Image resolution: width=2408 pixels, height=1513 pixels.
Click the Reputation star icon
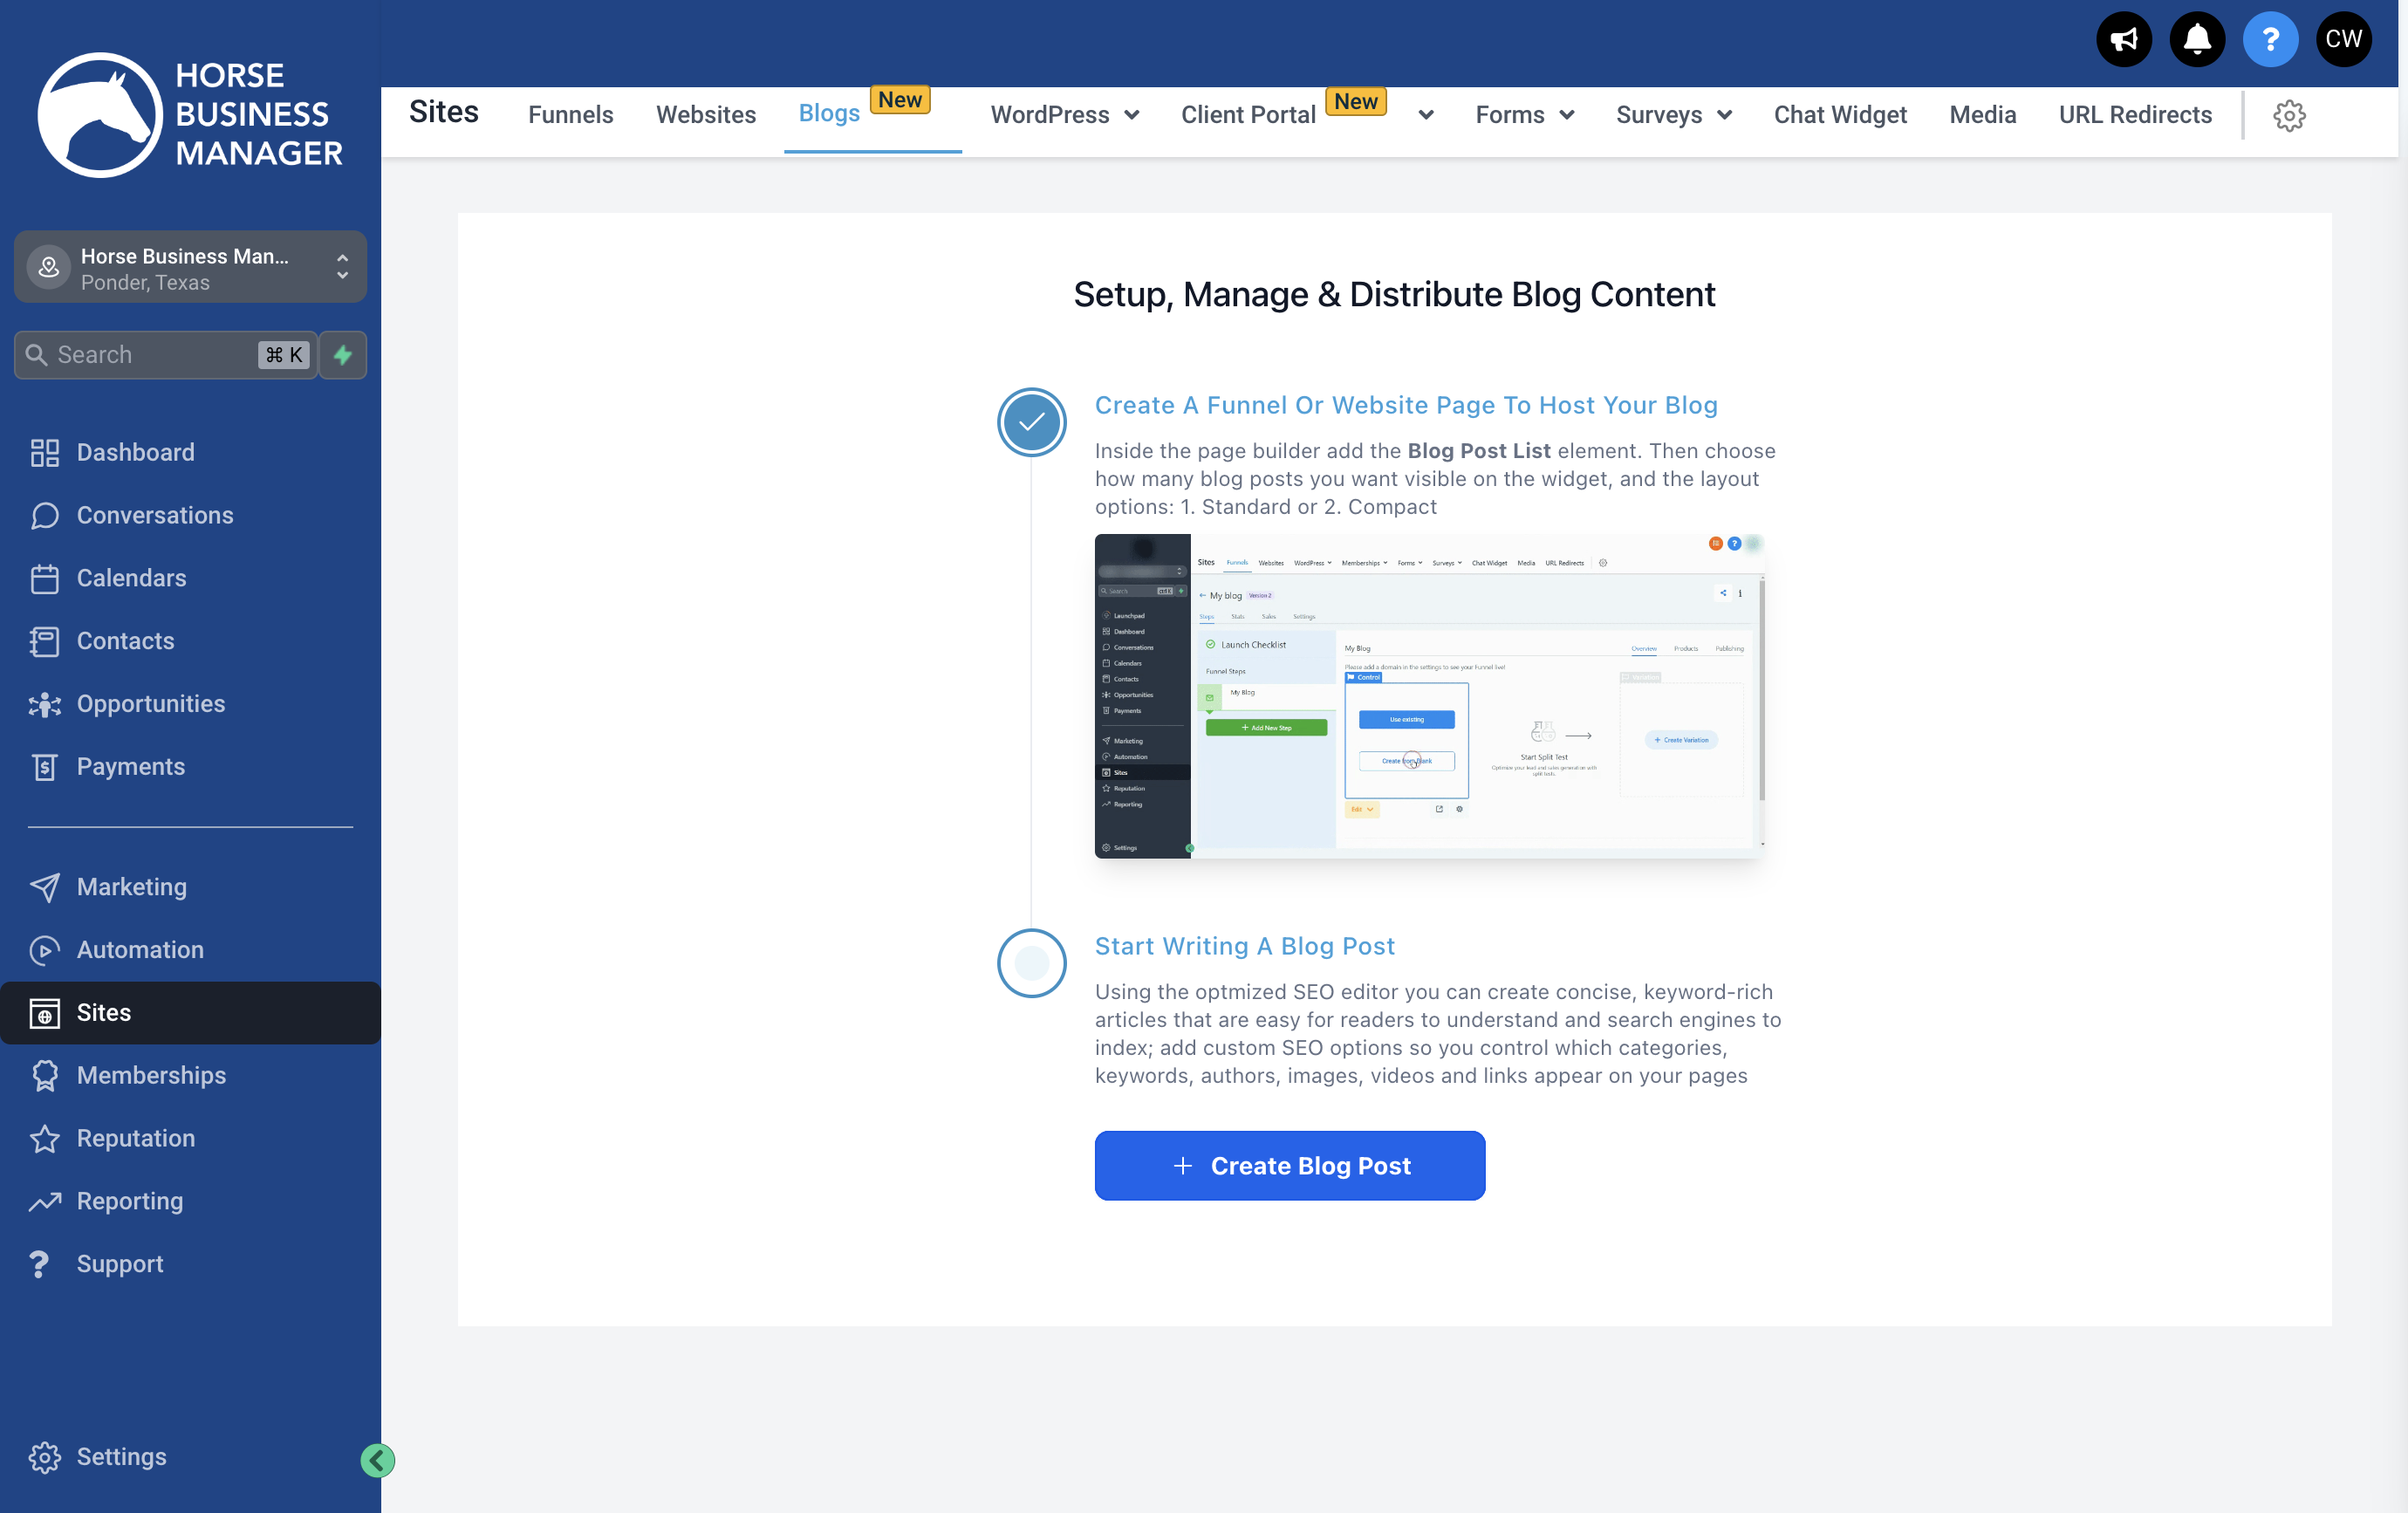click(45, 1138)
